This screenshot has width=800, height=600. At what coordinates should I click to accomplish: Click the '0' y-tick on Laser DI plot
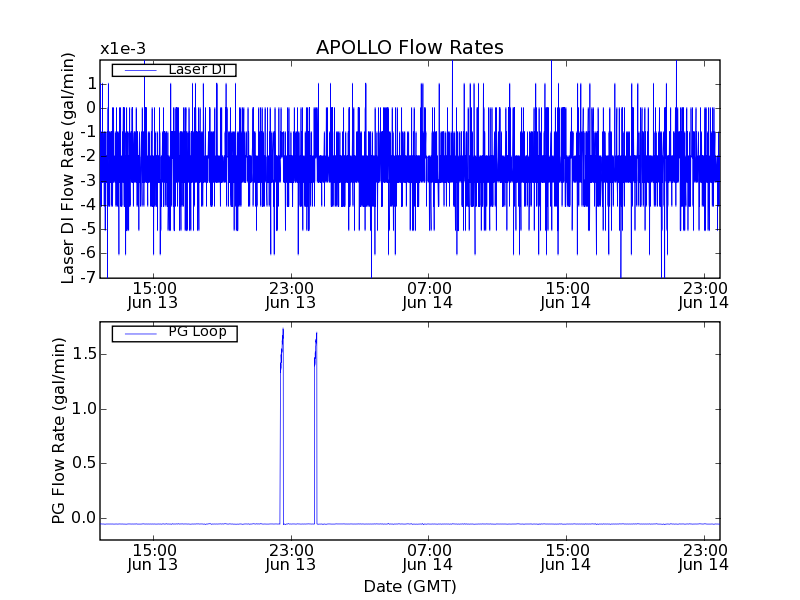pos(91,108)
